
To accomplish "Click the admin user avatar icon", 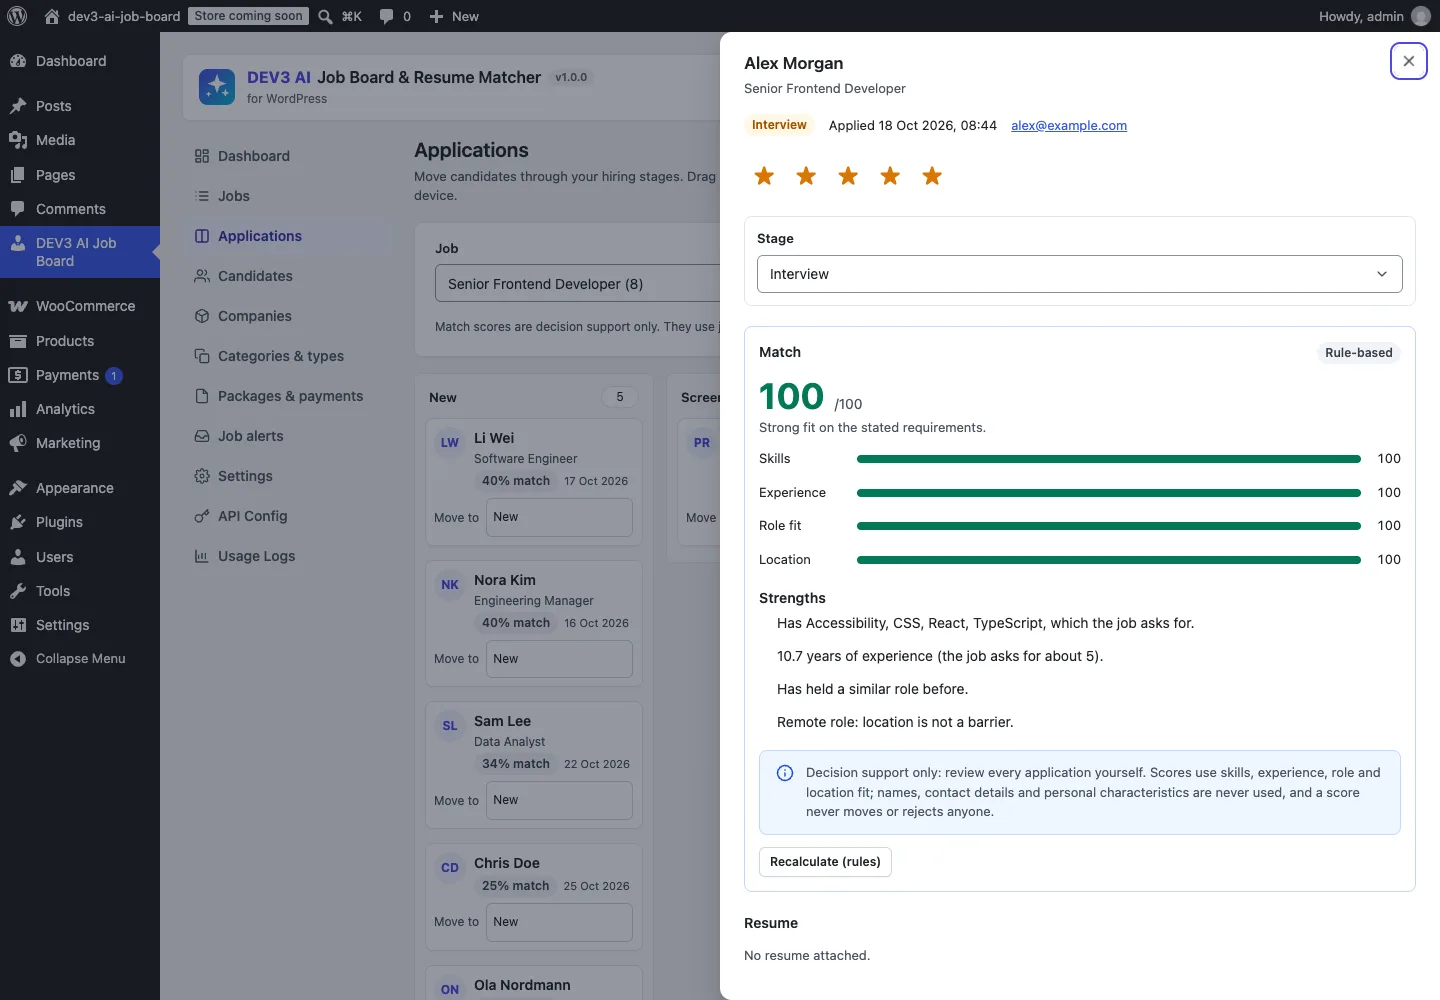I will pos(1421,16).
